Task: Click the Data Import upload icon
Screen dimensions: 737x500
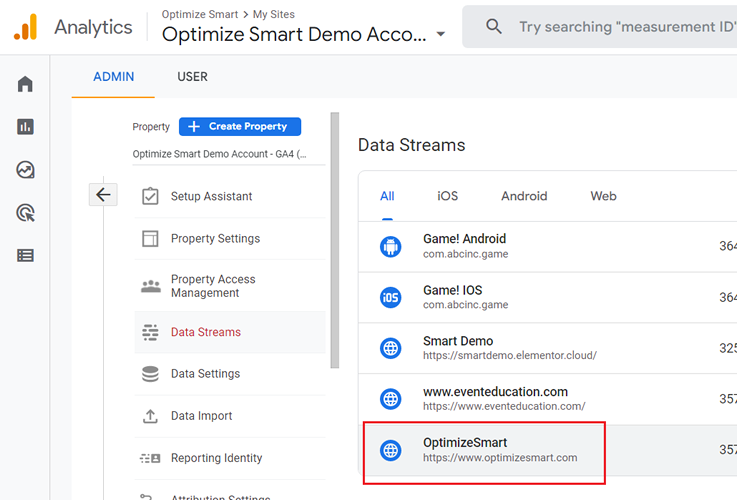Action: (150, 416)
